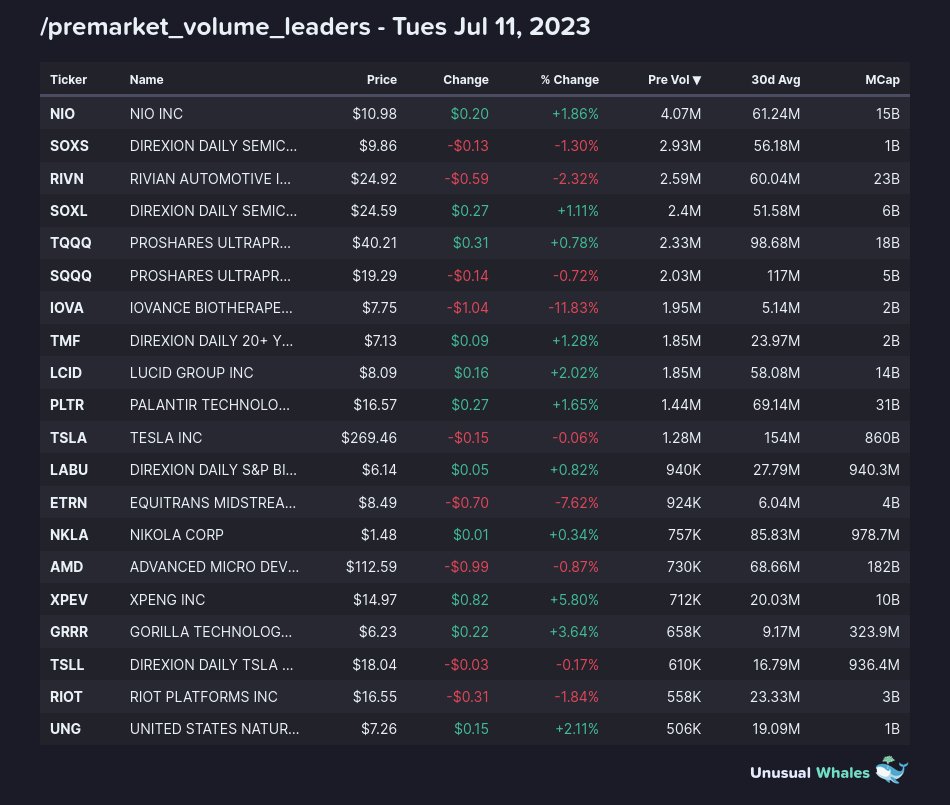Click the PALANTIR TECHNOLO... name cell
This screenshot has width=950, height=805.
(210, 405)
